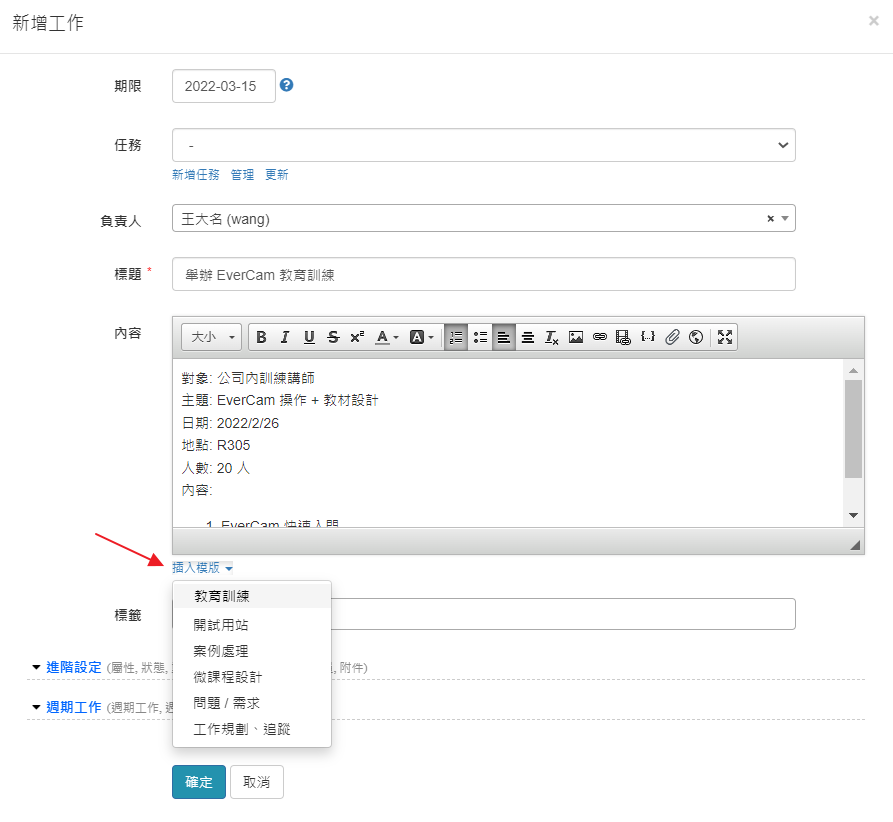Choose 微課程設計 template option
This screenshot has height=822, width=893.
pyautogui.click(x=228, y=677)
